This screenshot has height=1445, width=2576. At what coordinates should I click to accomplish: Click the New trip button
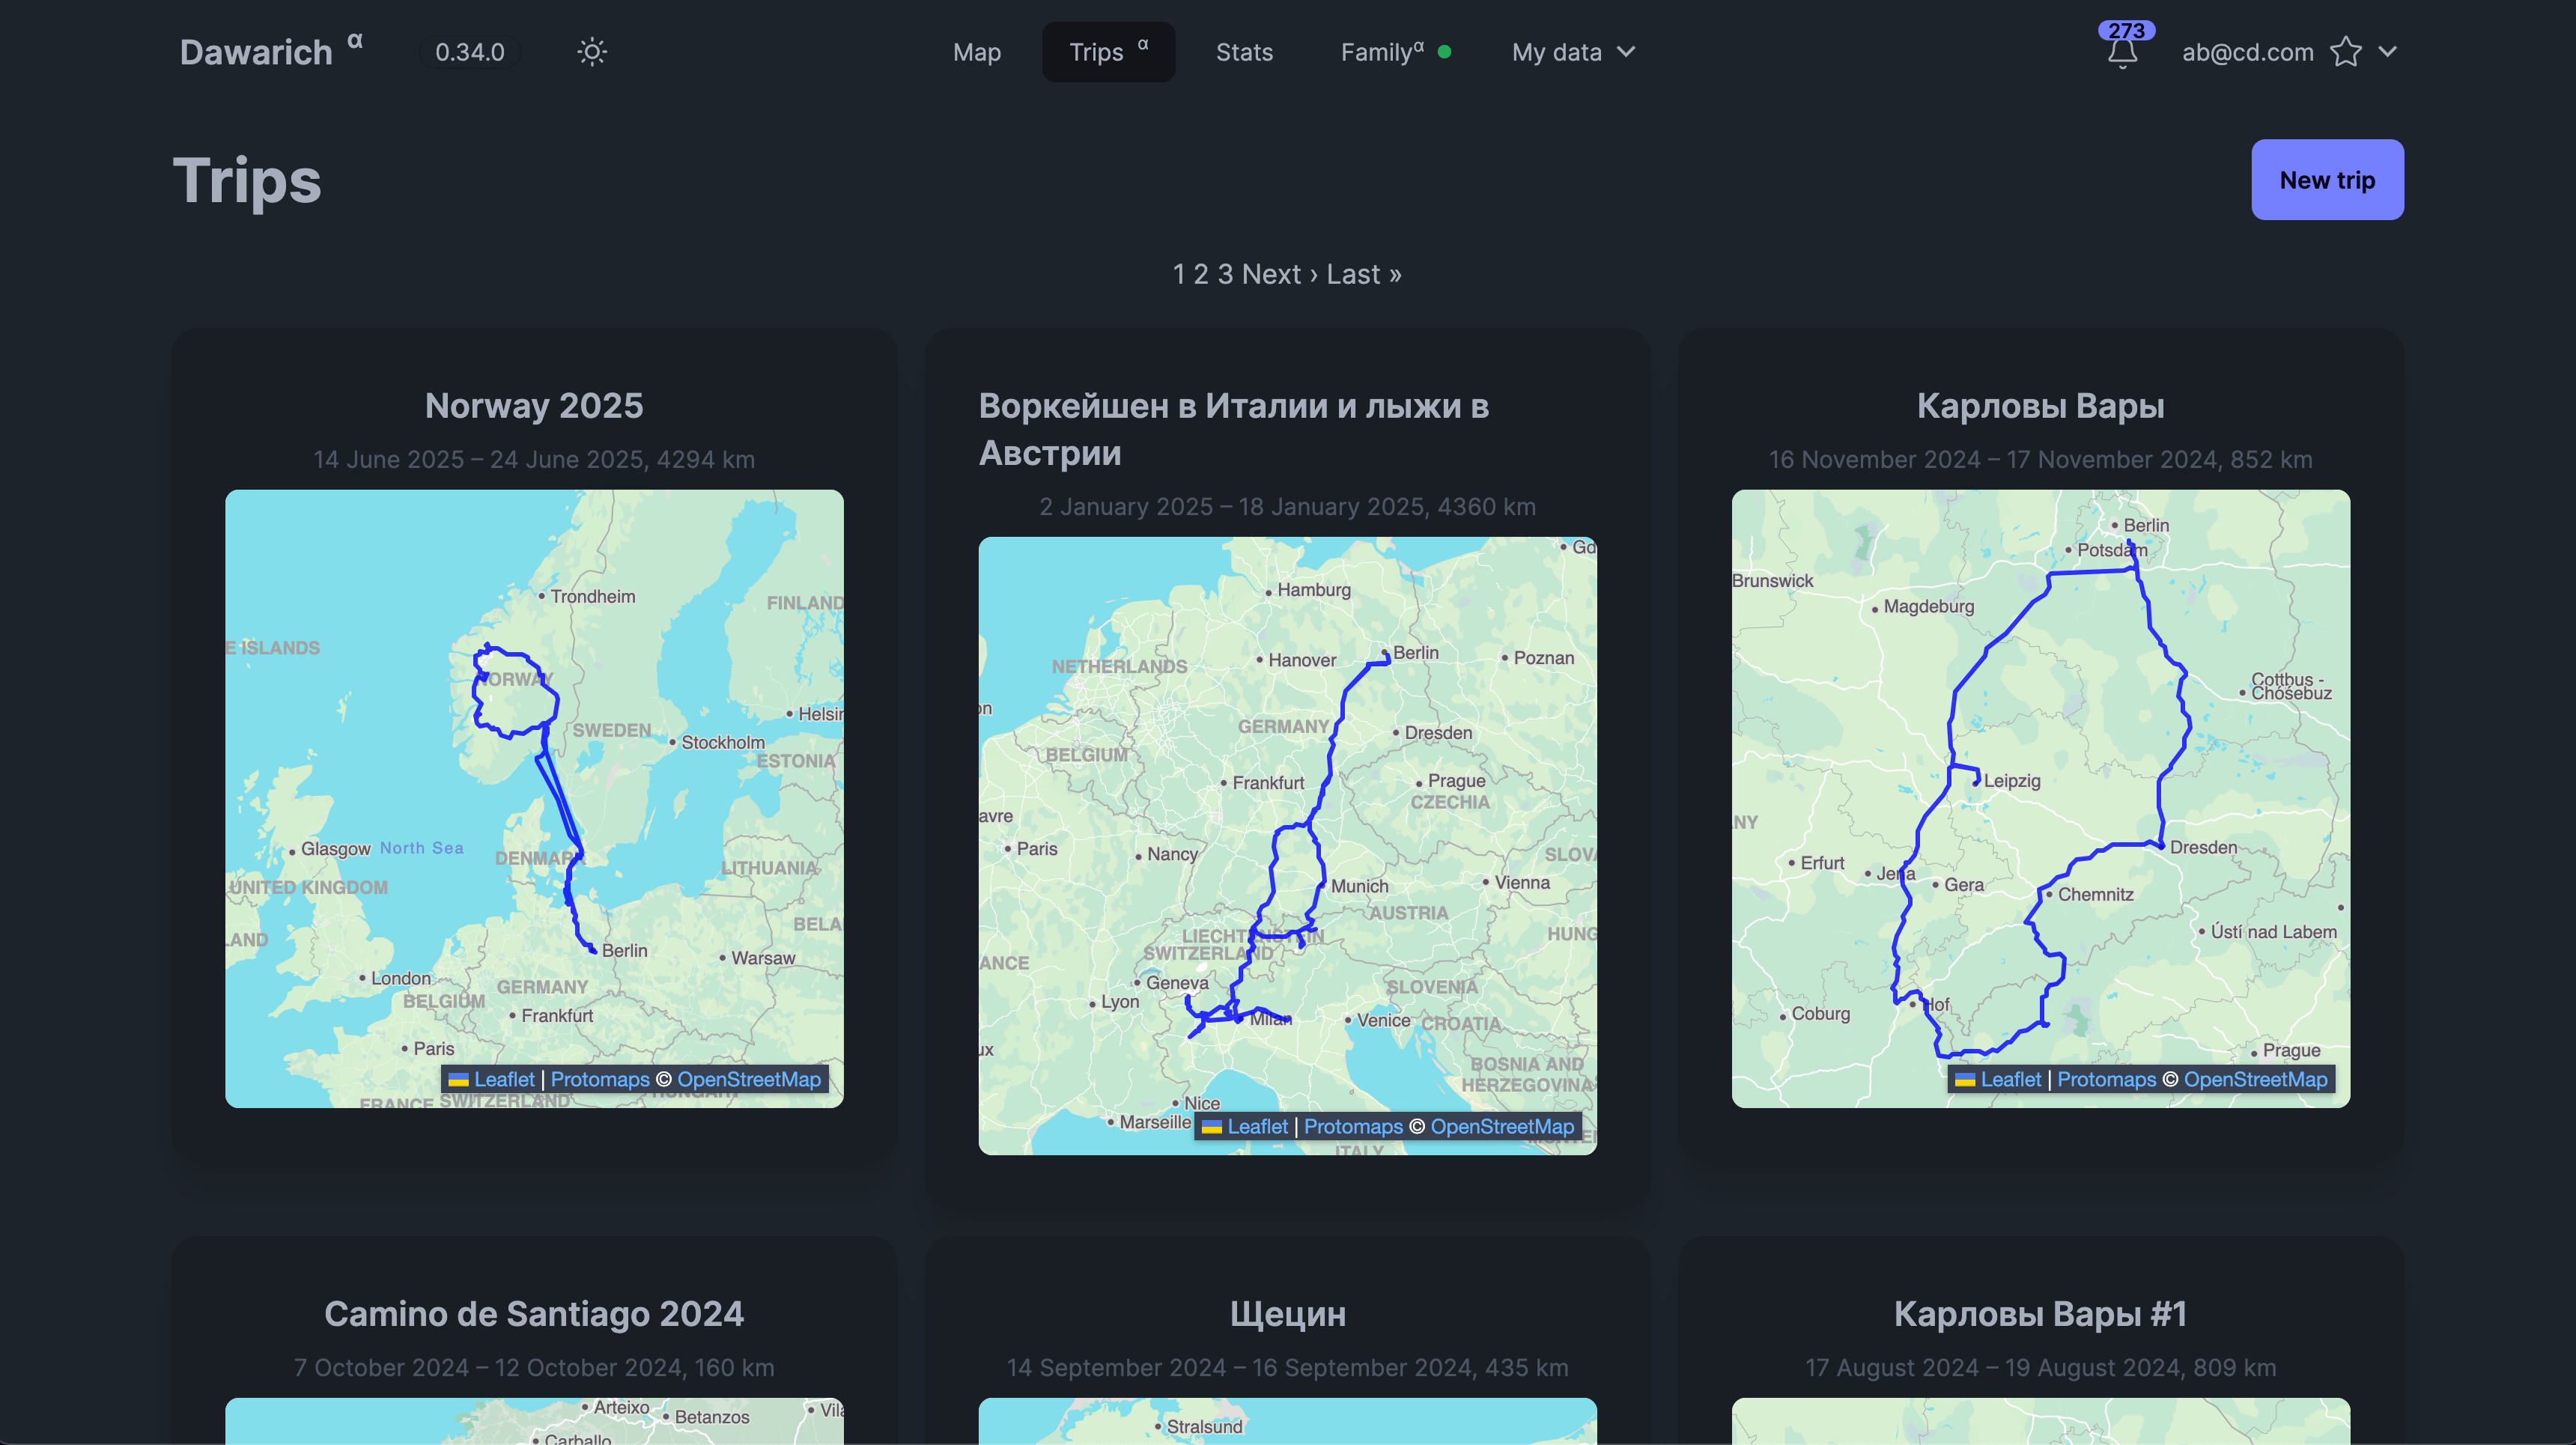coord(2326,180)
